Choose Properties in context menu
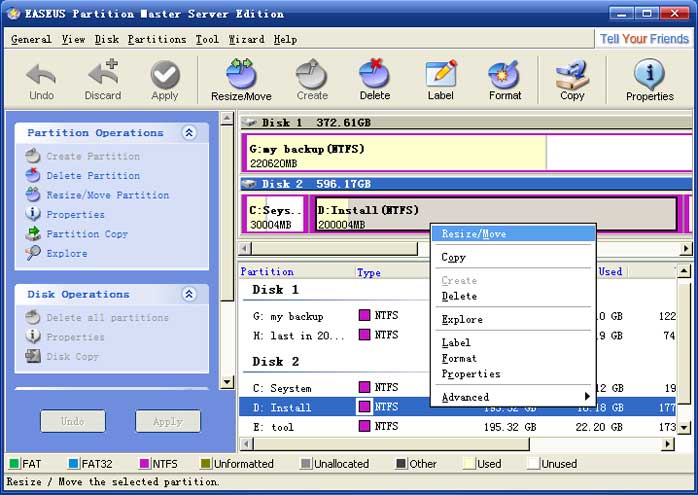 (x=514, y=373)
